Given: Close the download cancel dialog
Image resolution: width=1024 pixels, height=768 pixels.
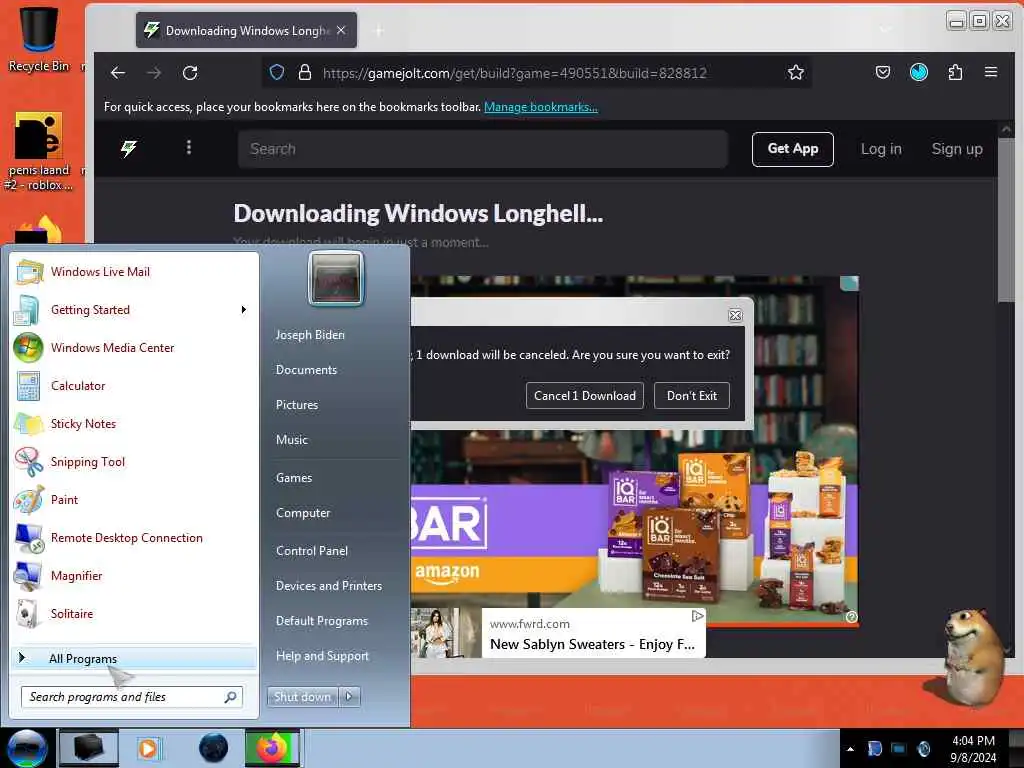Looking at the screenshot, I should click(735, 315).
